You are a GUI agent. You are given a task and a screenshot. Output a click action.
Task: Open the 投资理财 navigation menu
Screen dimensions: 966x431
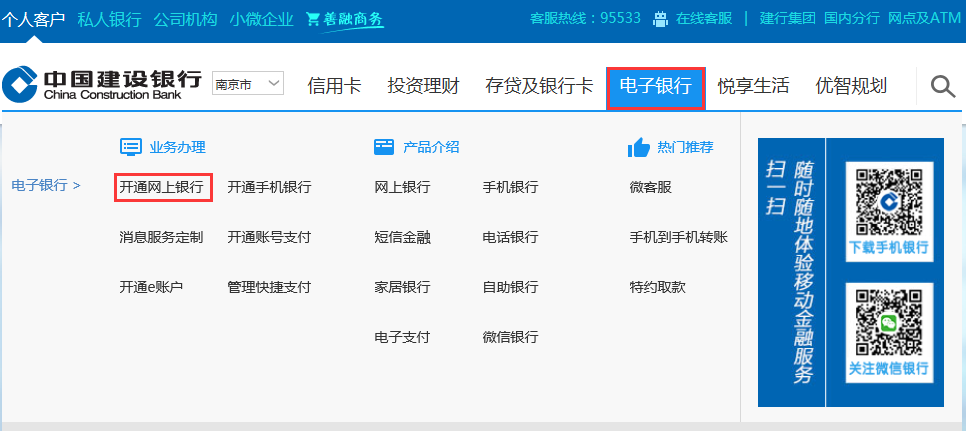[x=423, y=86]
